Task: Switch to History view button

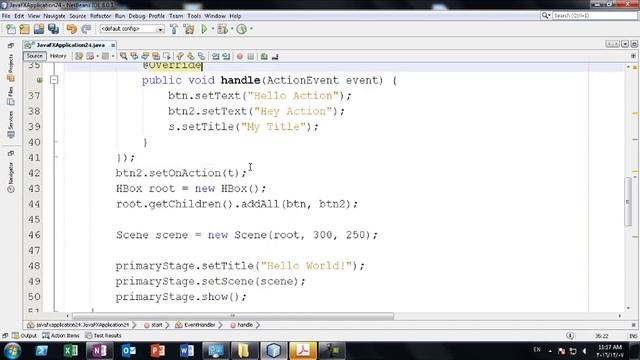Action: click(58, 56)
